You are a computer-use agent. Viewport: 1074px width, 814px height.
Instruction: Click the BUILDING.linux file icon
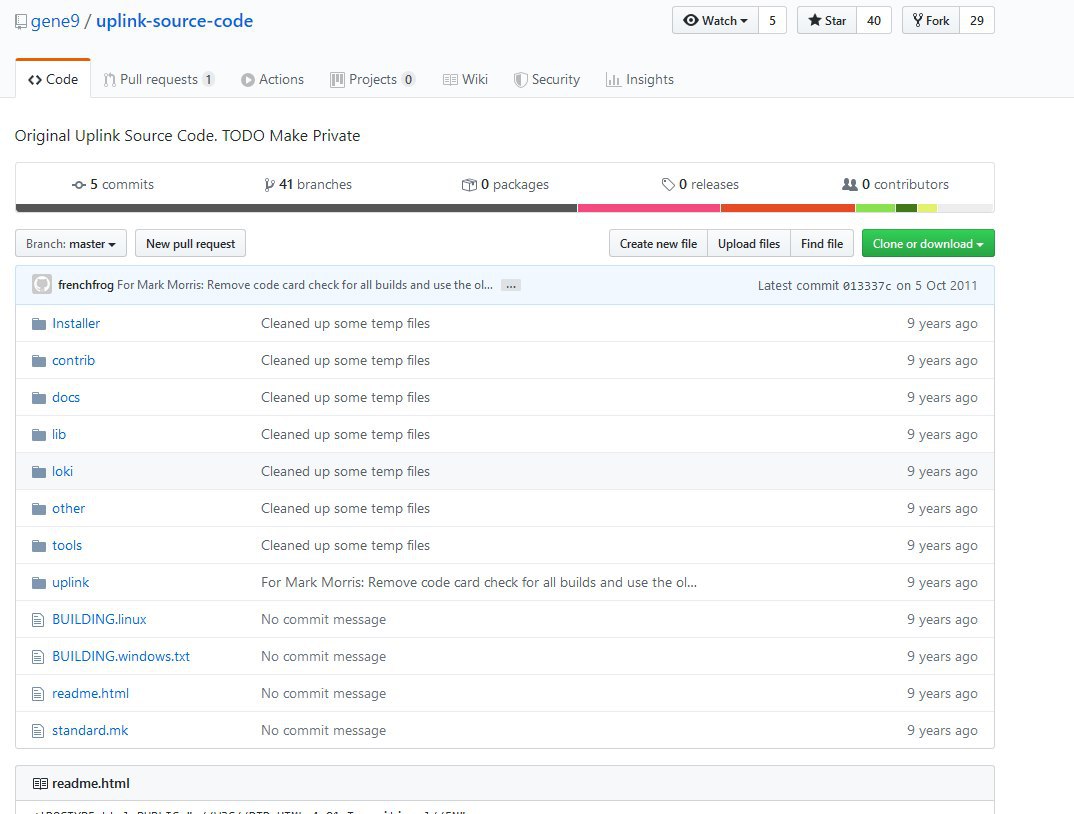pyautogui.click(x=38, y=620)
